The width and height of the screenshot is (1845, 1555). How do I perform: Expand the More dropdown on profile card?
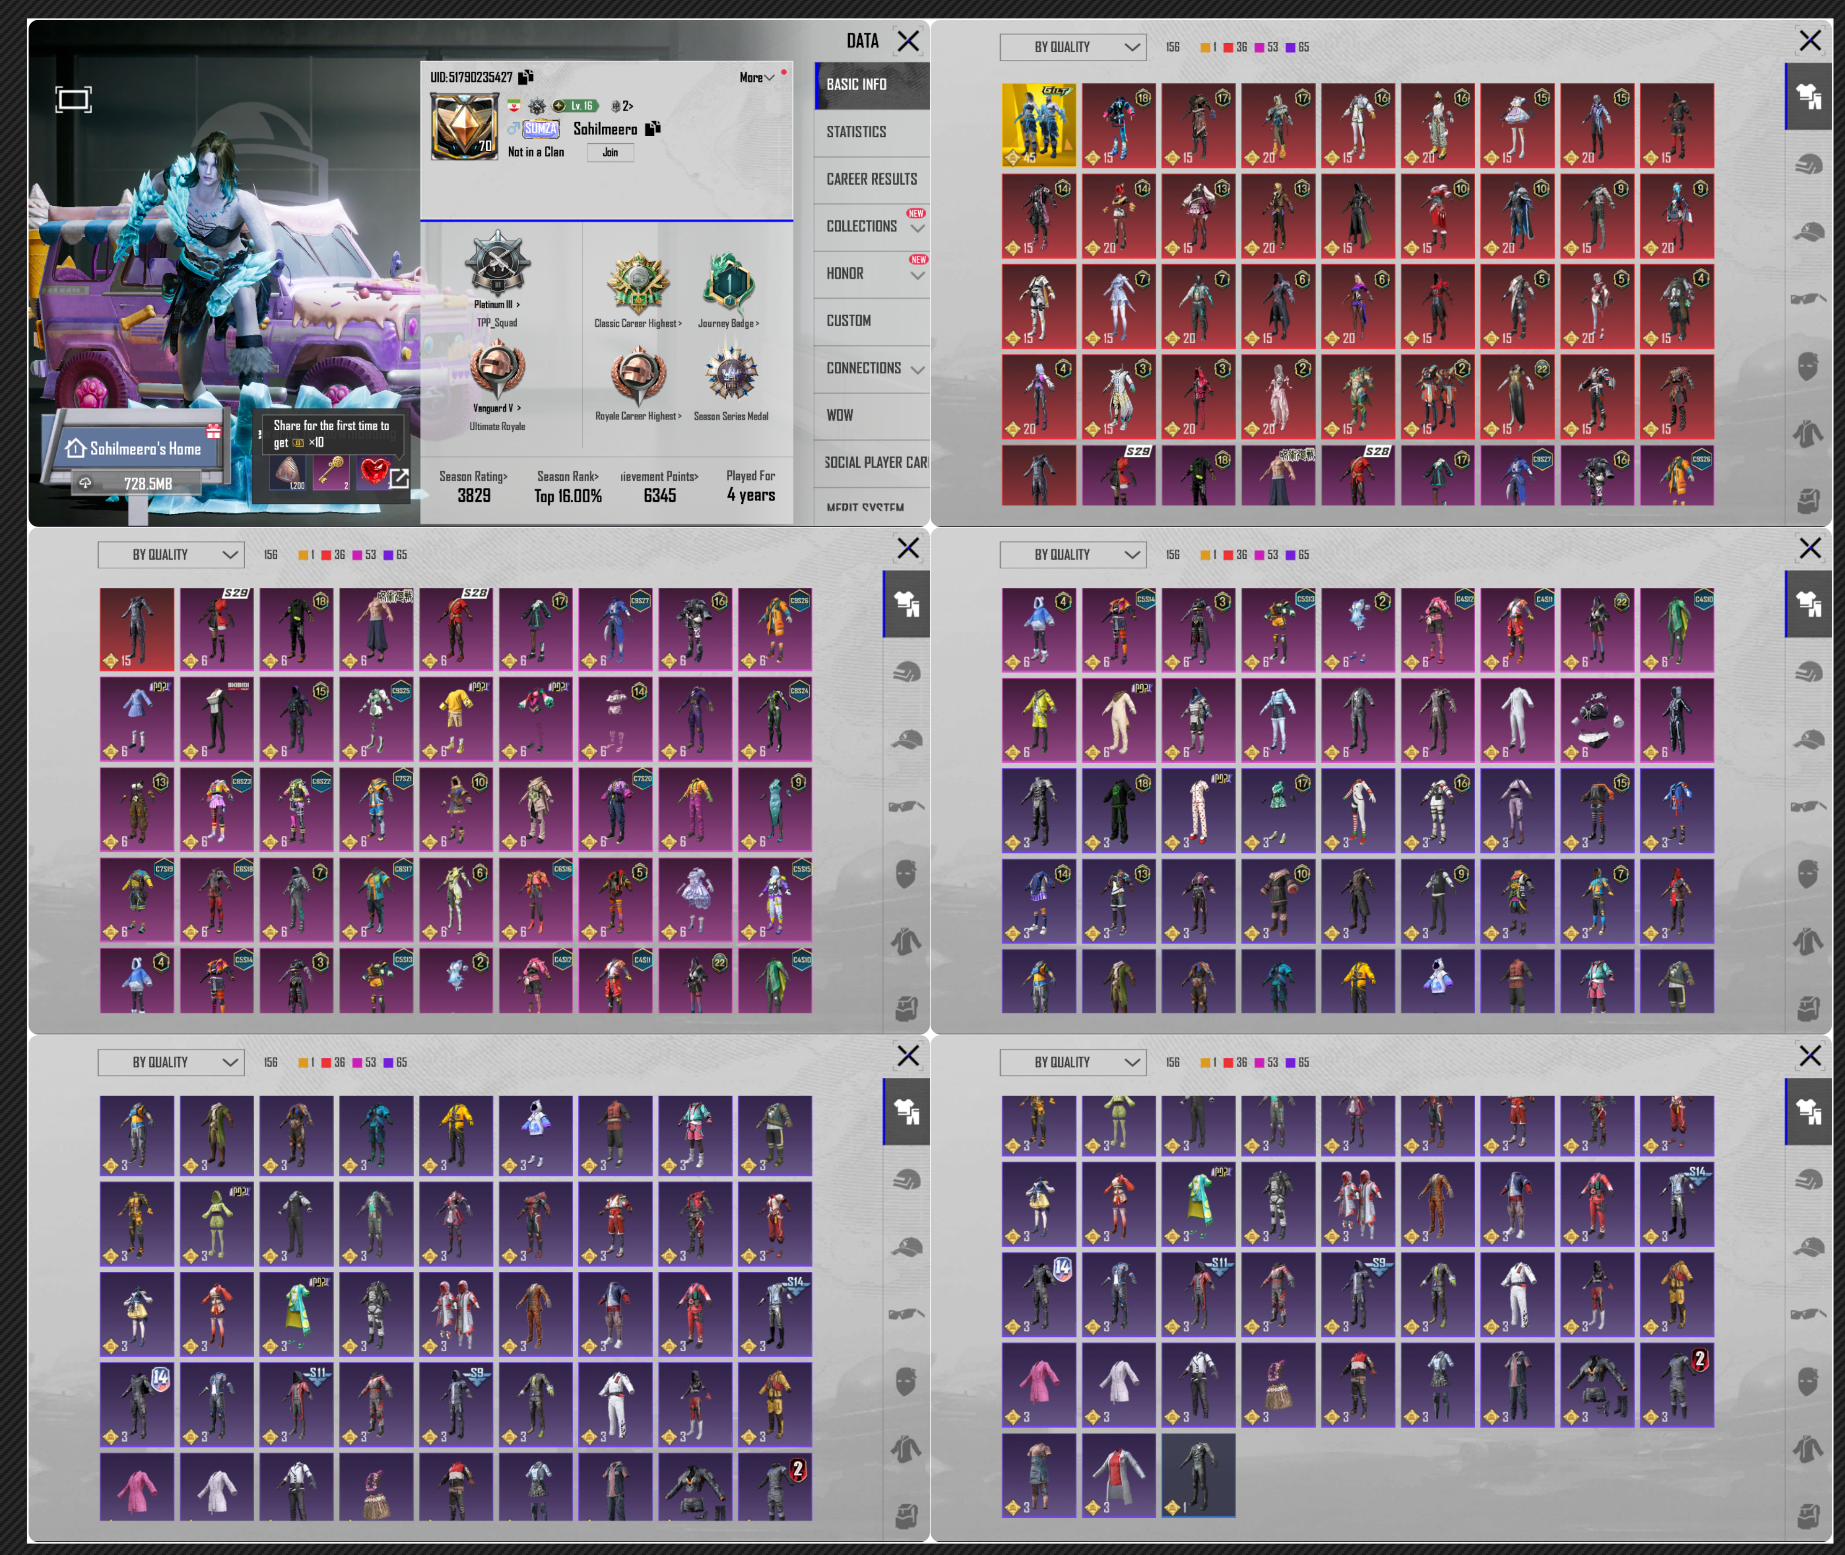tap(757, 78)
